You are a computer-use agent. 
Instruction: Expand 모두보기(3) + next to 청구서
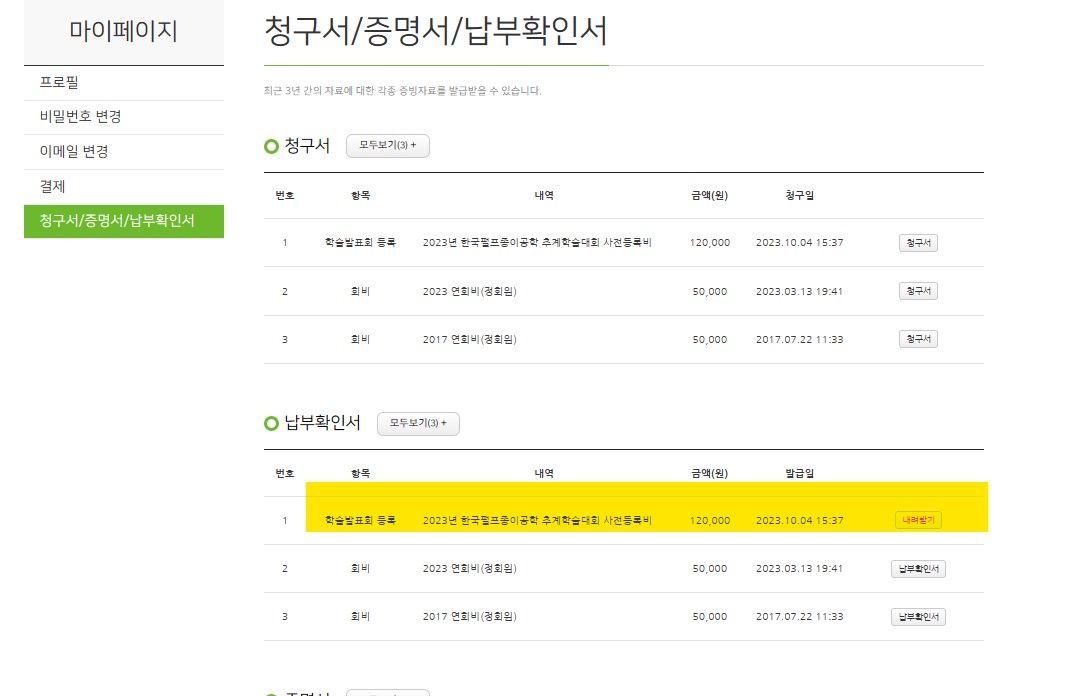[x=387, y=146]
